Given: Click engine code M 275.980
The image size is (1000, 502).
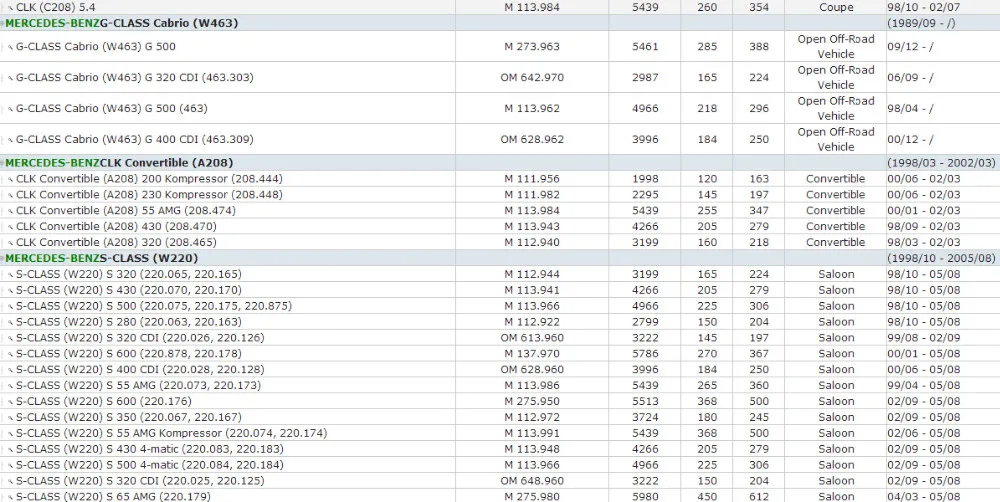Looking at the screenshot, I should 532,496.
